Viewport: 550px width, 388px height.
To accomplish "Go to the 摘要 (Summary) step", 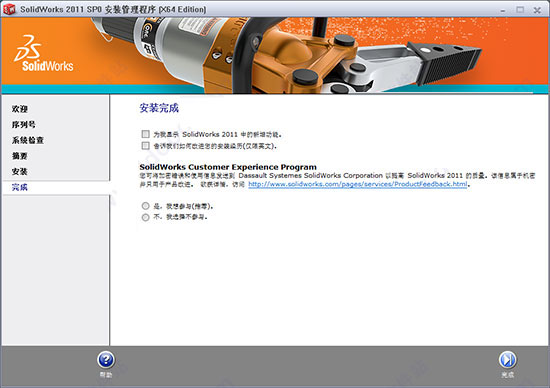I will click(x=20, y=156).
